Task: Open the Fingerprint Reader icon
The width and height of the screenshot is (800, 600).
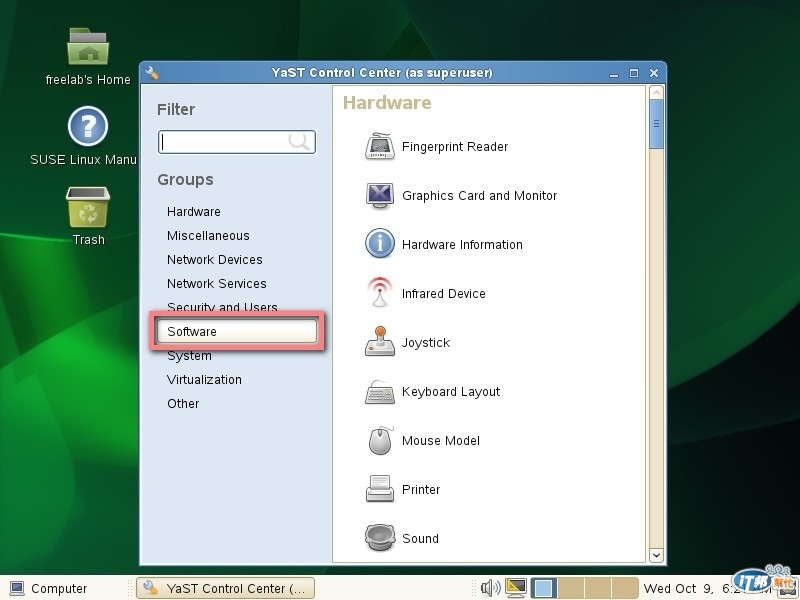Action: pos(380,146)
